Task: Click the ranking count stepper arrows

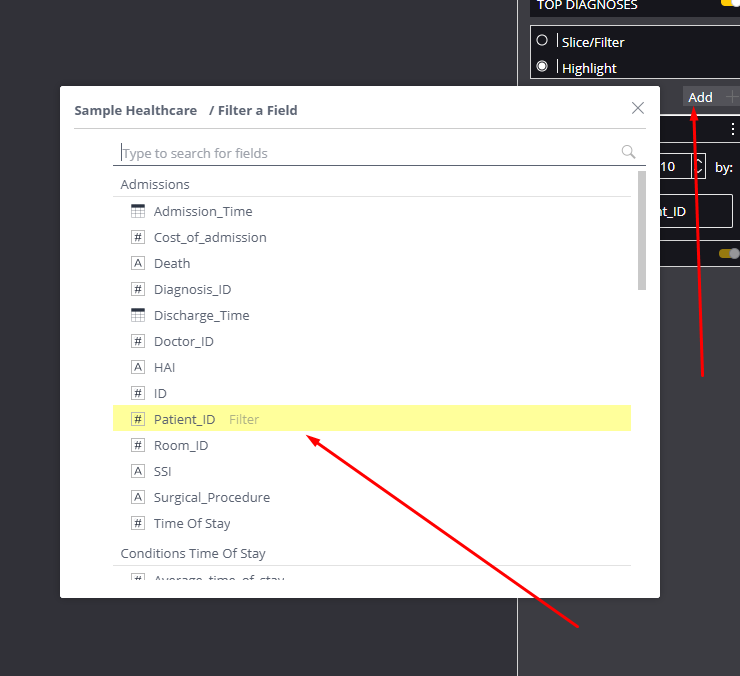Action: pos(698,167)
